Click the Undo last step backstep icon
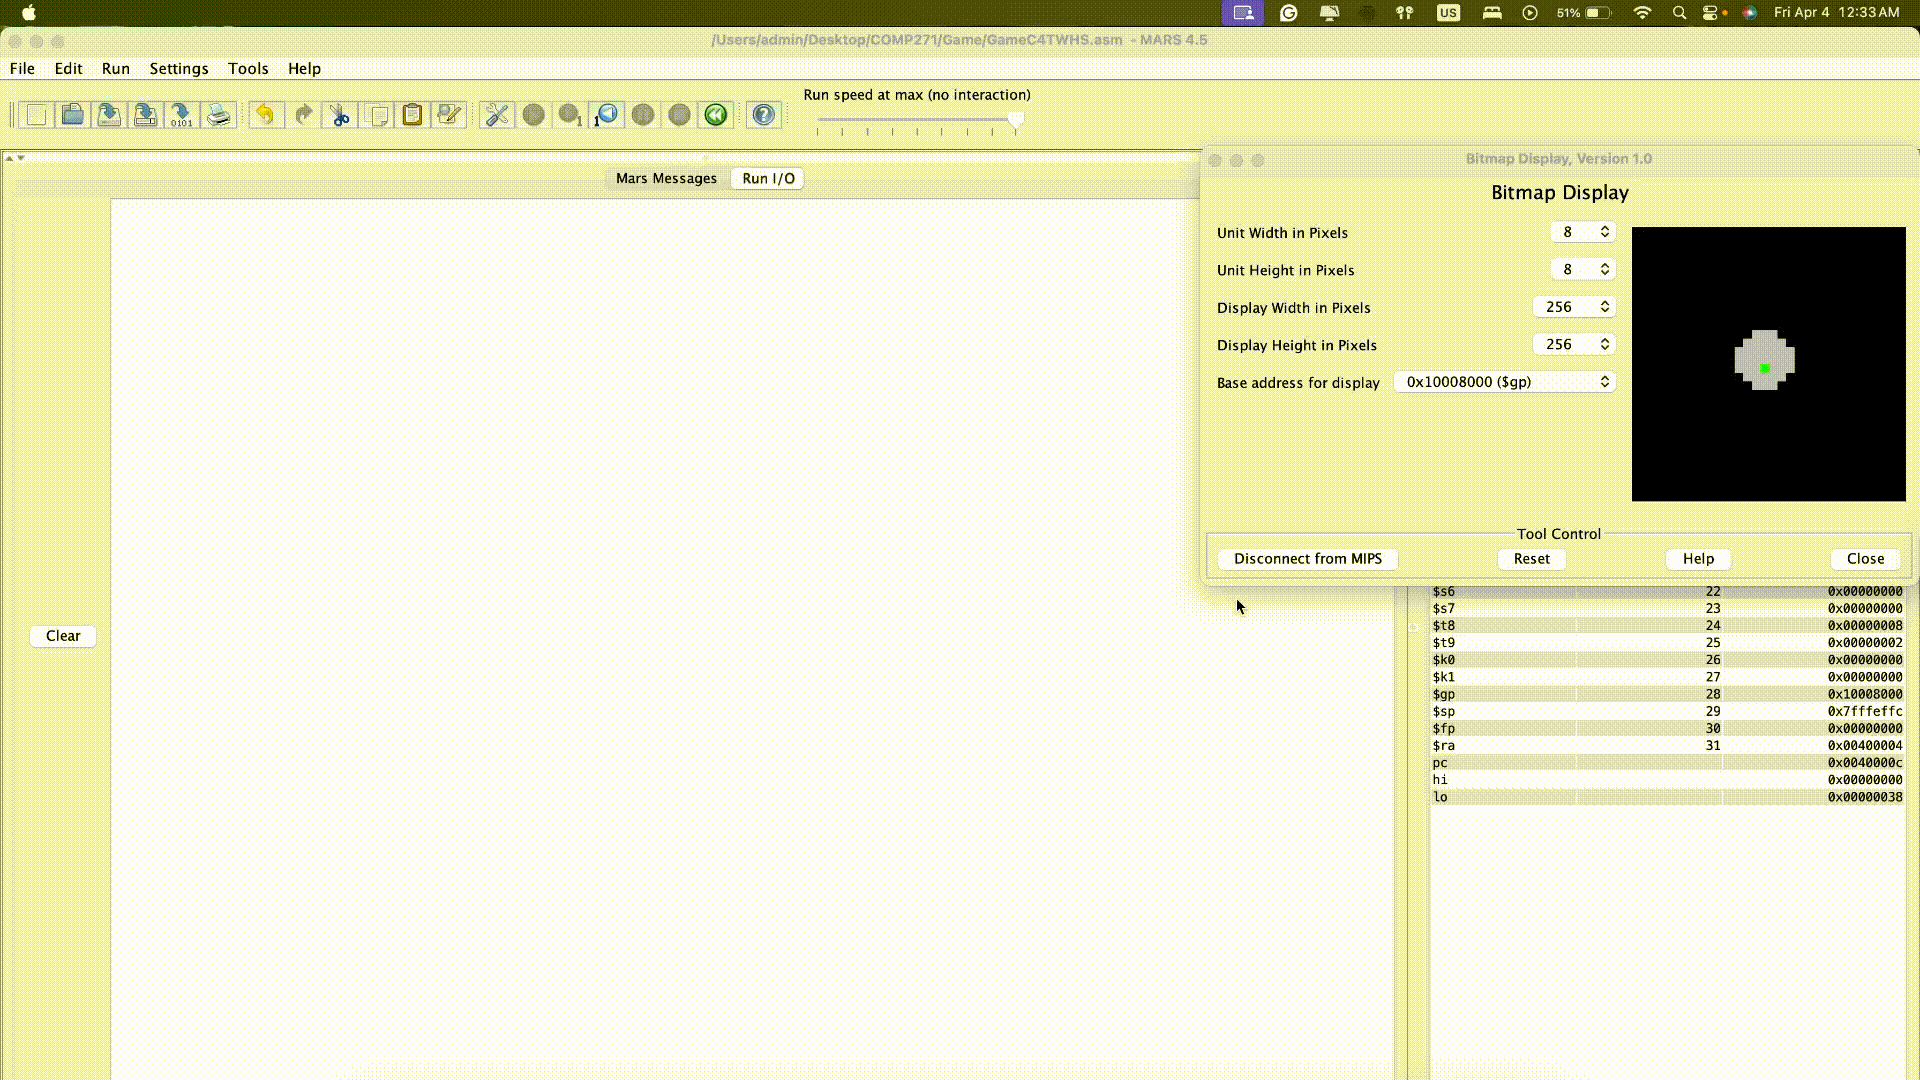 (606, 115)
